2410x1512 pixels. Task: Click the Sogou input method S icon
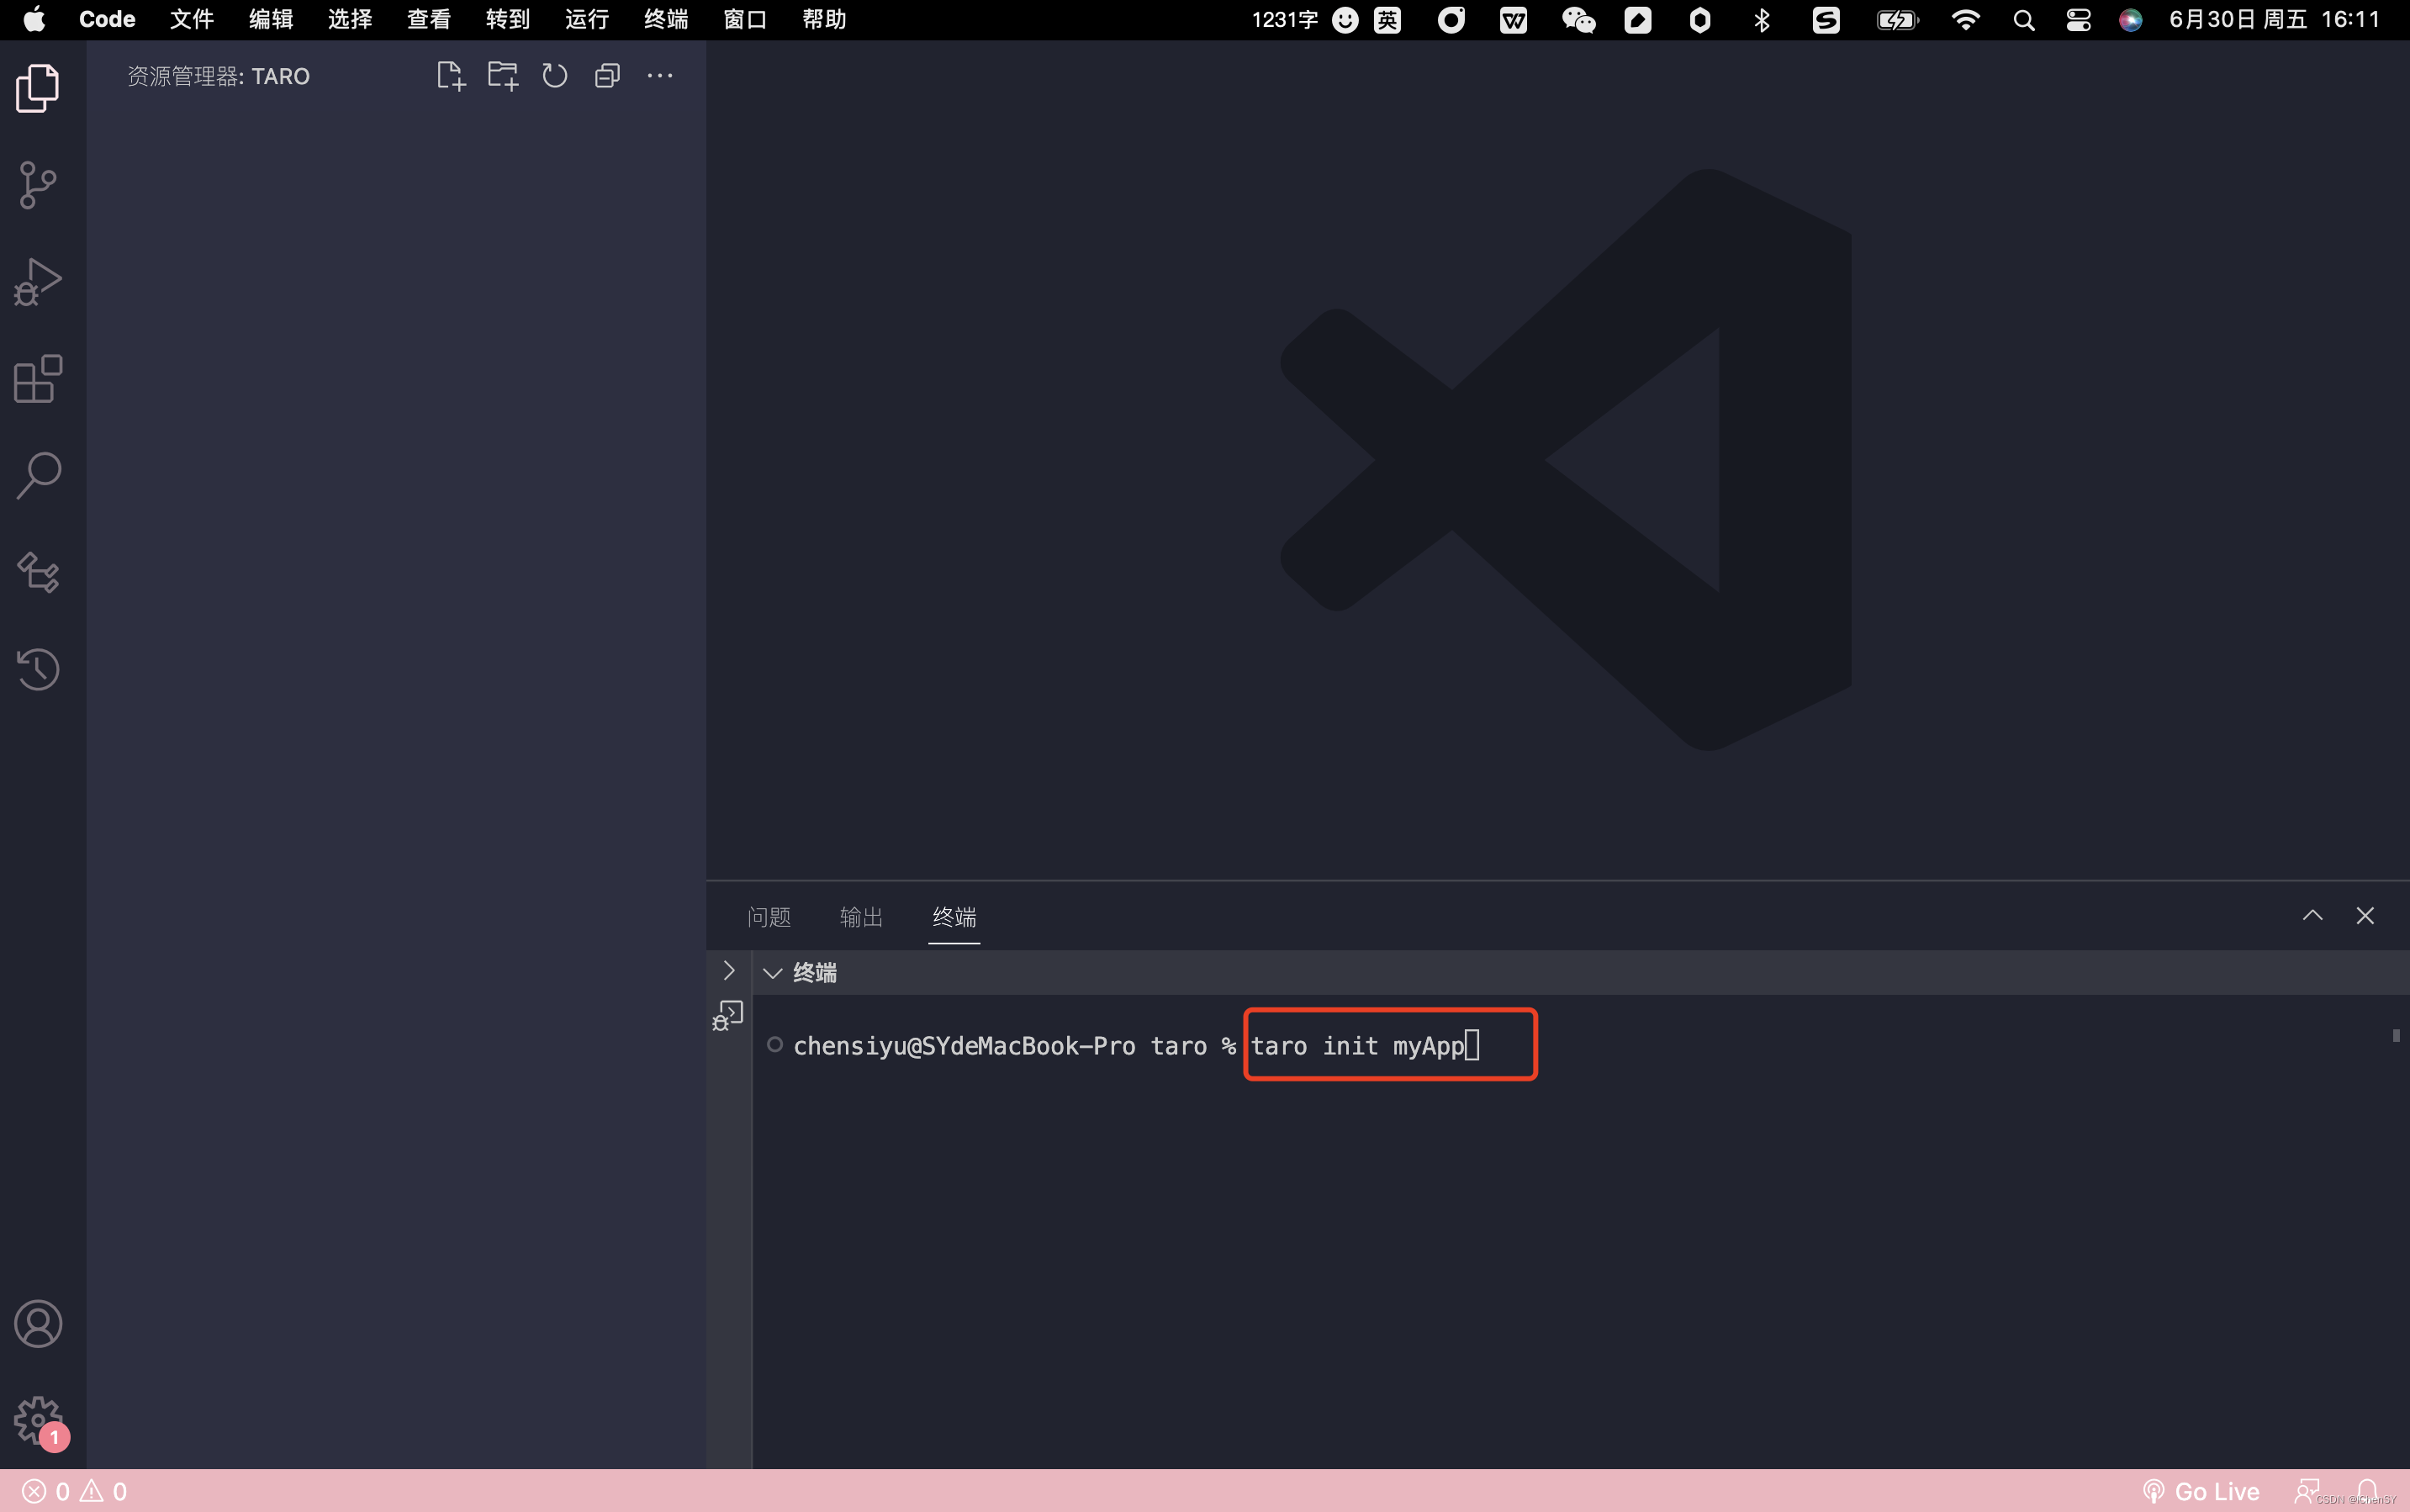coord(1826,20)
